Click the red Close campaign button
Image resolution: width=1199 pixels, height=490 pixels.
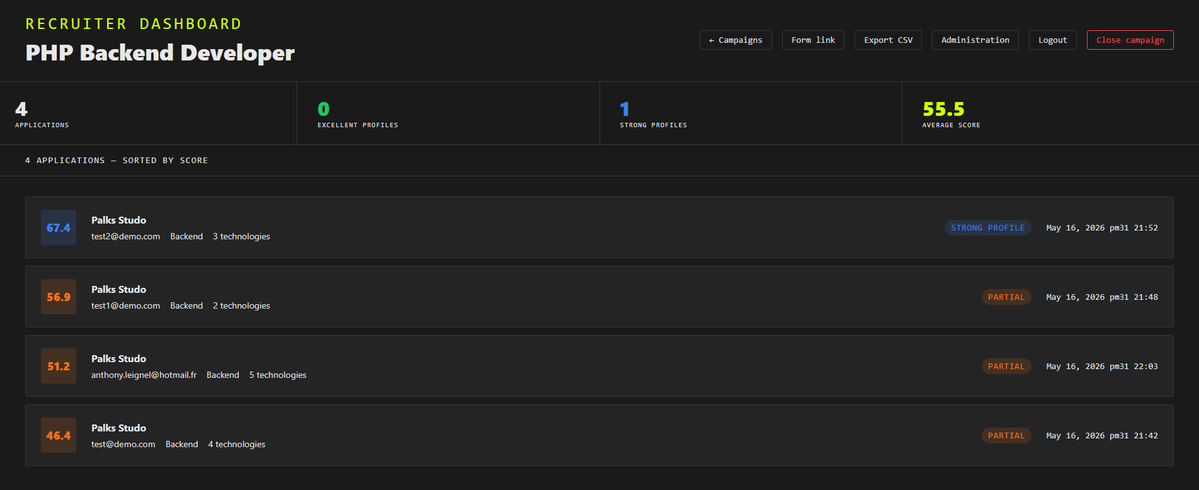tap(1130, 40)
